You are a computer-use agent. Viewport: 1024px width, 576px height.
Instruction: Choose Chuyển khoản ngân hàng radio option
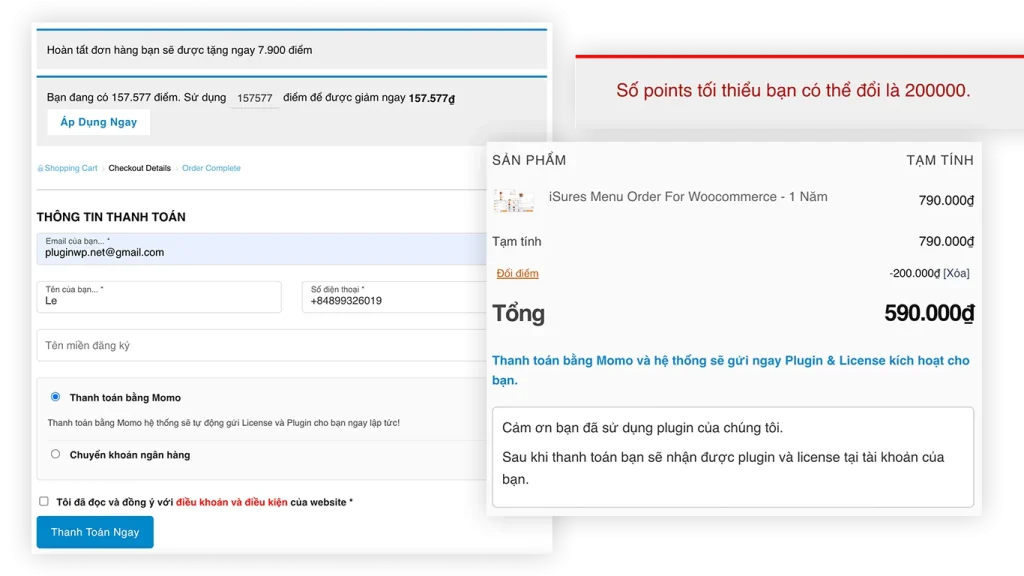tap(55, 454)
